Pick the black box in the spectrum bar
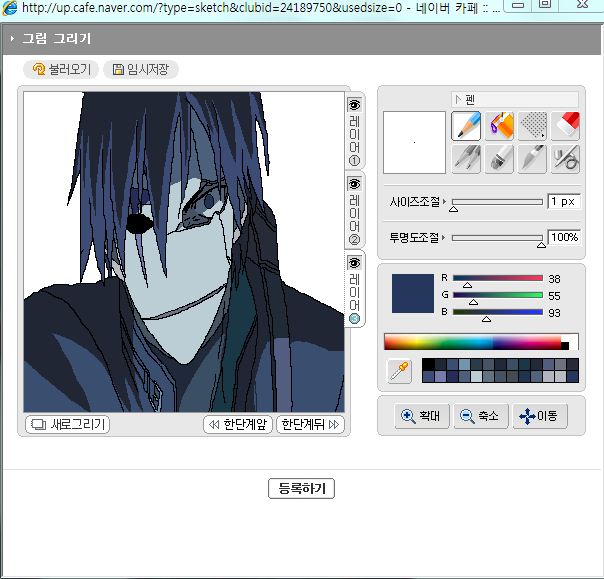This screenshot has width=604, height=579. tap(565, 346)
